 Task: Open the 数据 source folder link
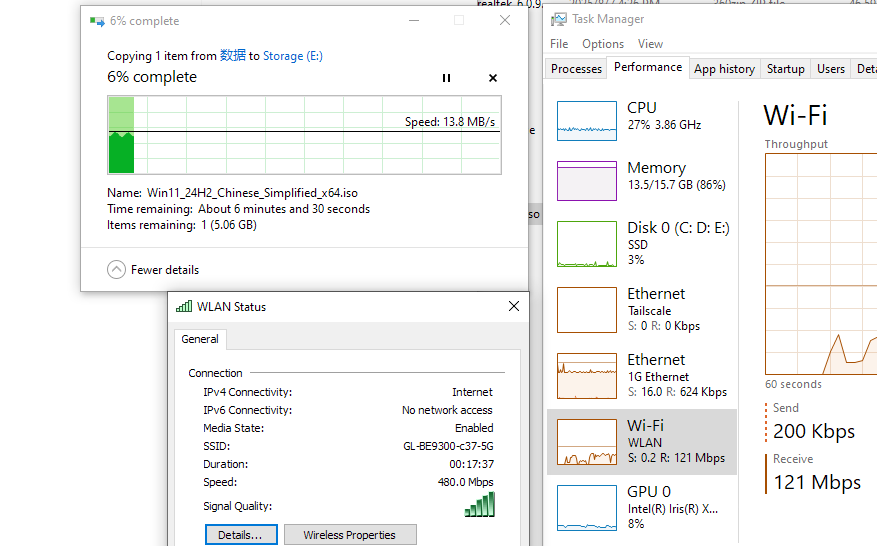[232, 56]
